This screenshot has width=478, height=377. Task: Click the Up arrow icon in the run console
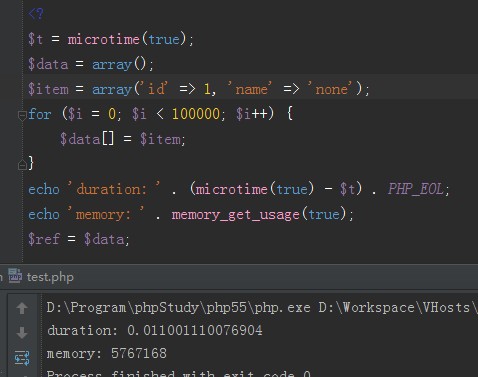22,308
